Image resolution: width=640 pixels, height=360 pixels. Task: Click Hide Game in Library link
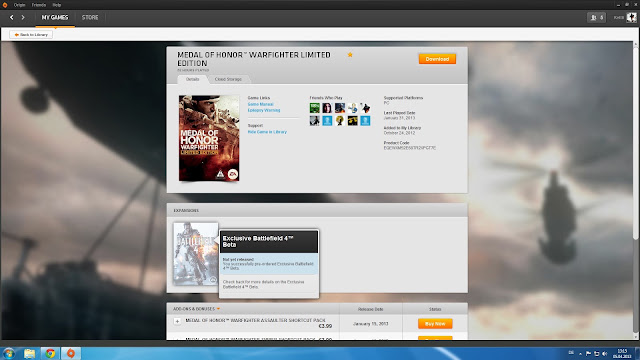pos(267,132)
